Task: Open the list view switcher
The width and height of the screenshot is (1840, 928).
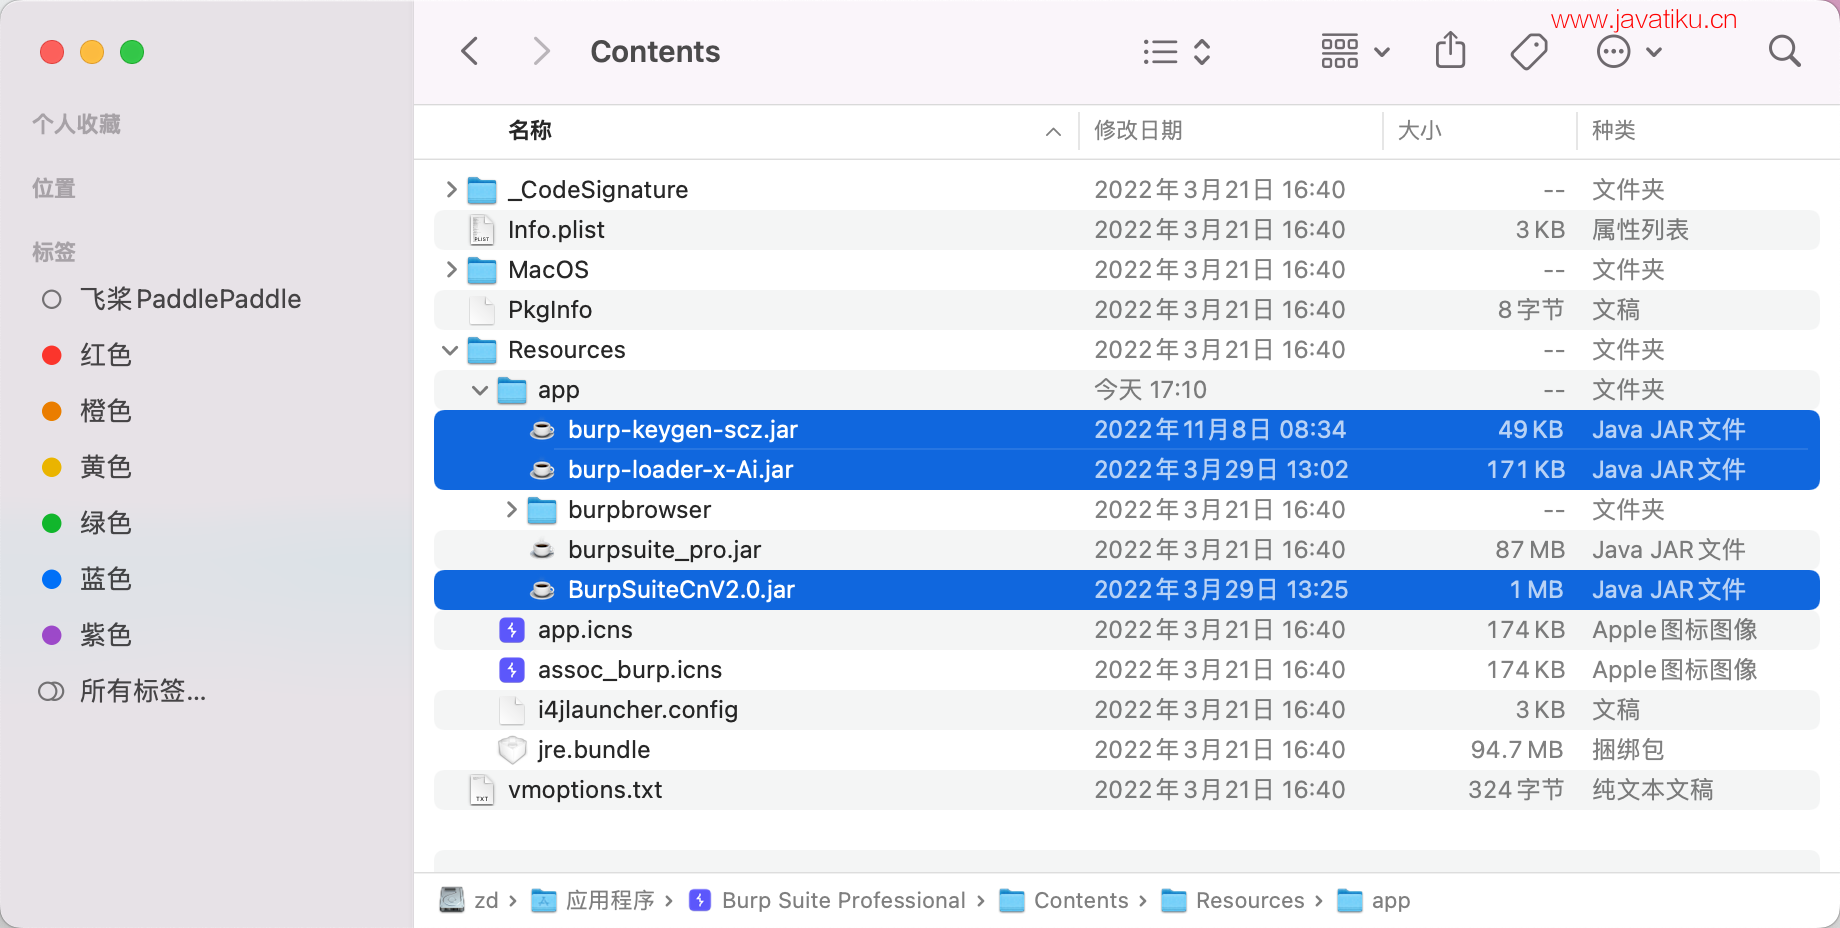Action: [1177, 52]
